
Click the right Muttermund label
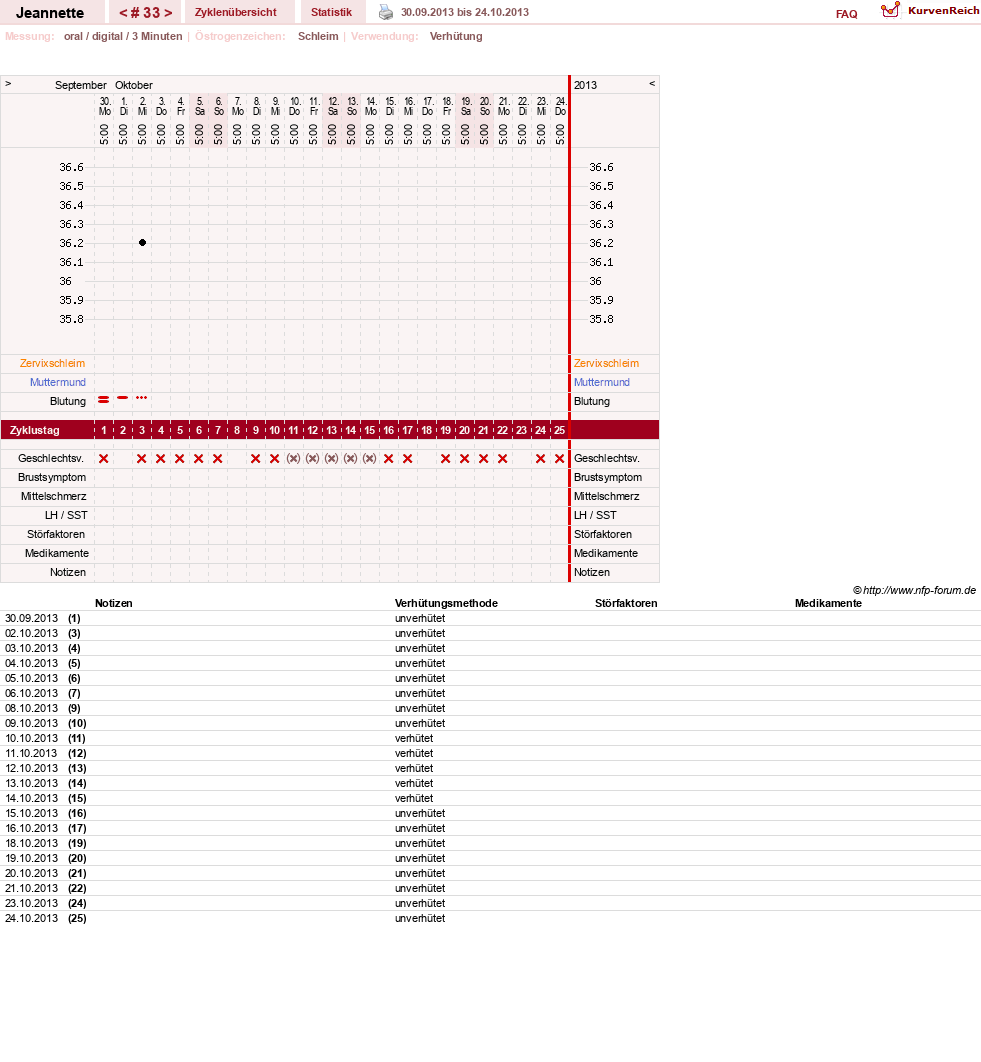click(x=602, y=382)
